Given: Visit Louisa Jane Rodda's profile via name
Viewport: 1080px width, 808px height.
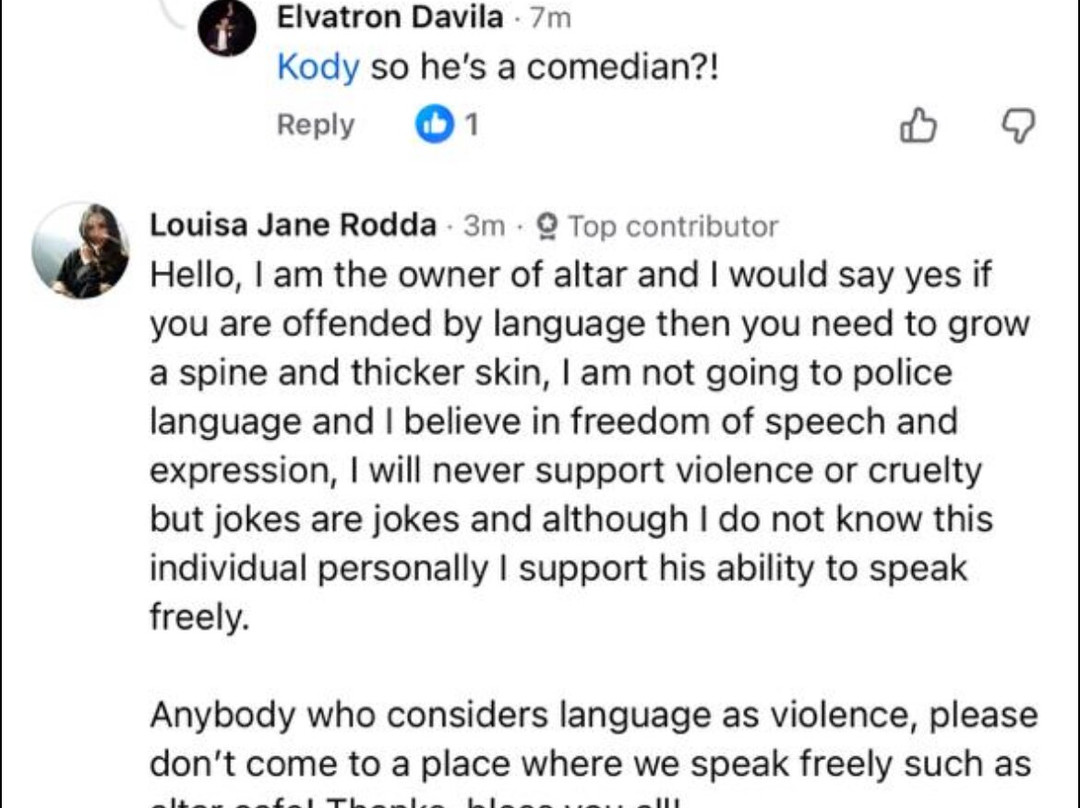Looking at the screenshot, I should (293, 226).
